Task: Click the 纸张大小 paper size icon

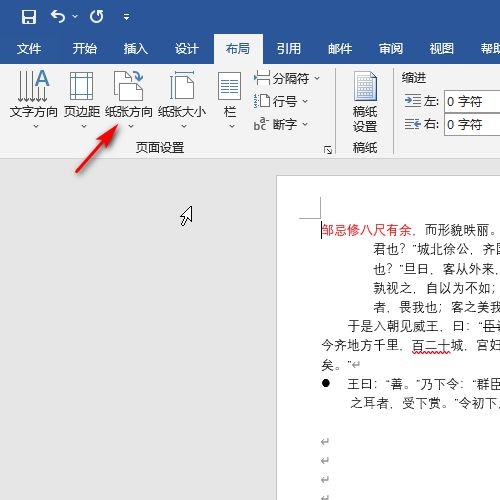Action: click(182, 86)
